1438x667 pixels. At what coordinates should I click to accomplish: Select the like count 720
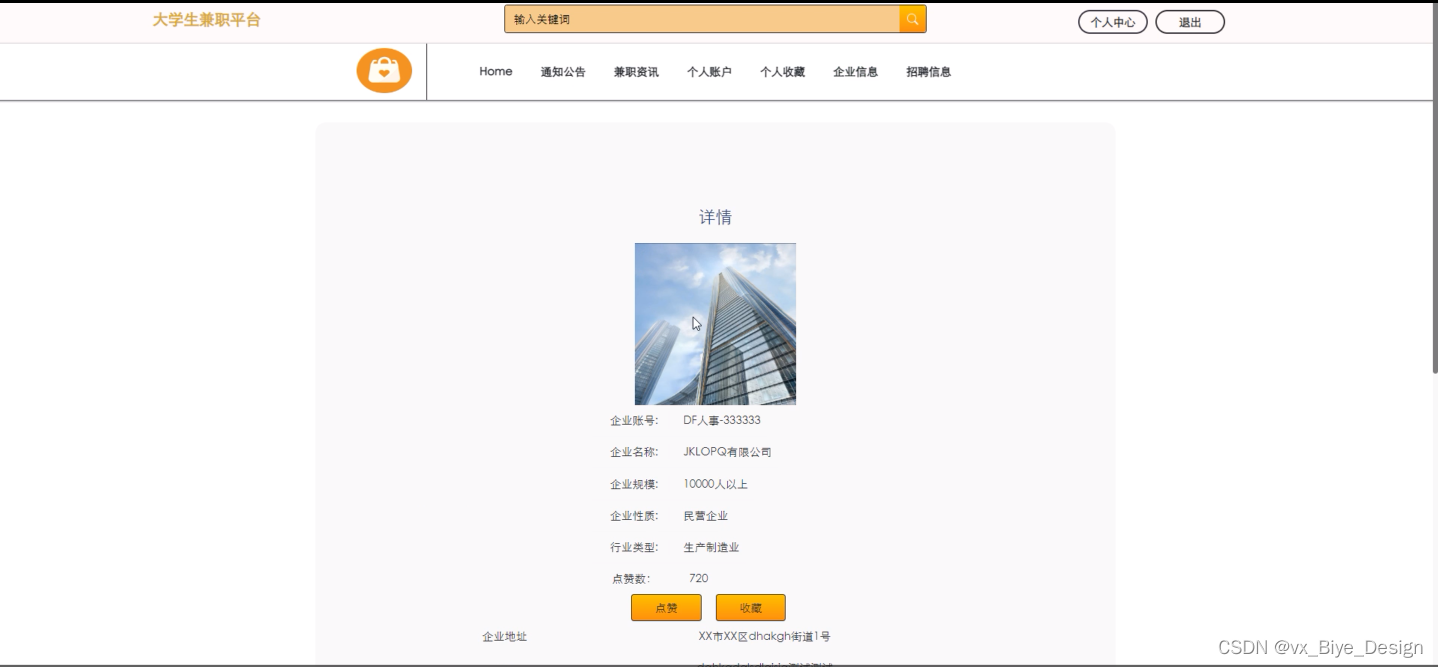click(x=699, y=579)
